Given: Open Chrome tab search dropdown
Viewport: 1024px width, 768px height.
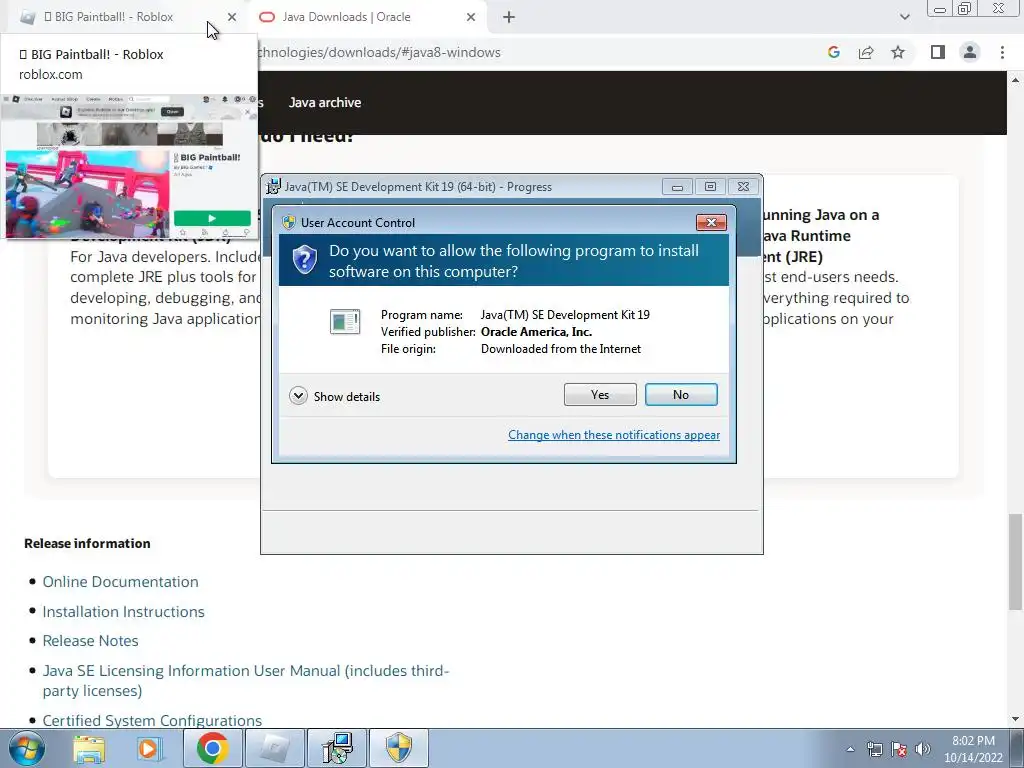Looking at the screenshot, I should [904, 17].
